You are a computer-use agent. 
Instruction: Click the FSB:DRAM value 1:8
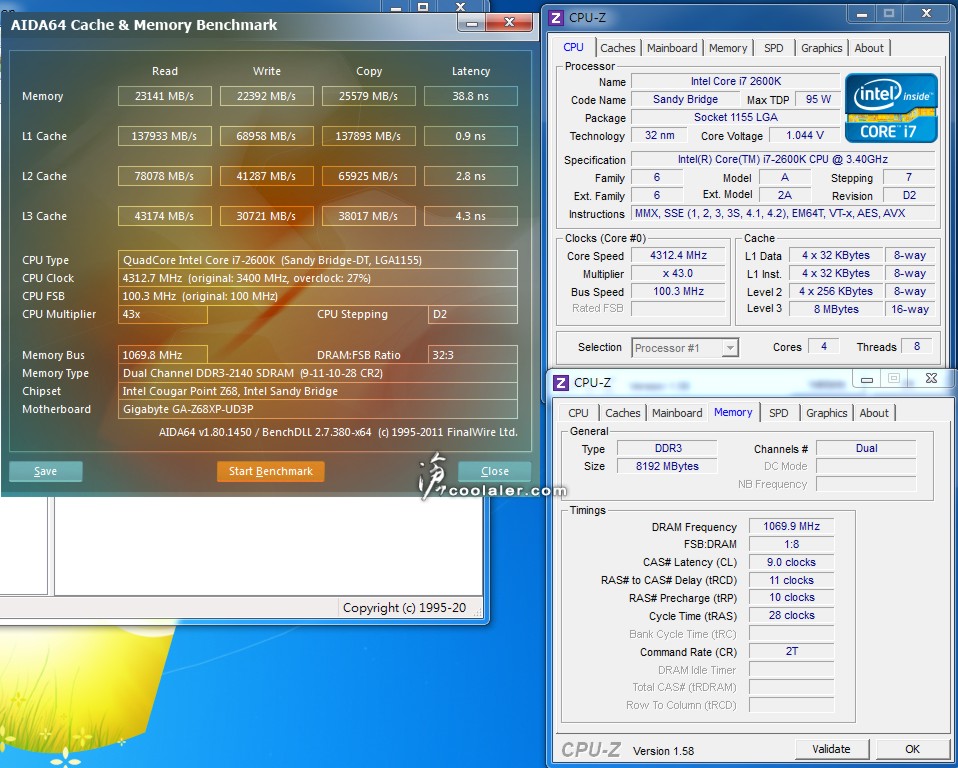click(792, 544)
